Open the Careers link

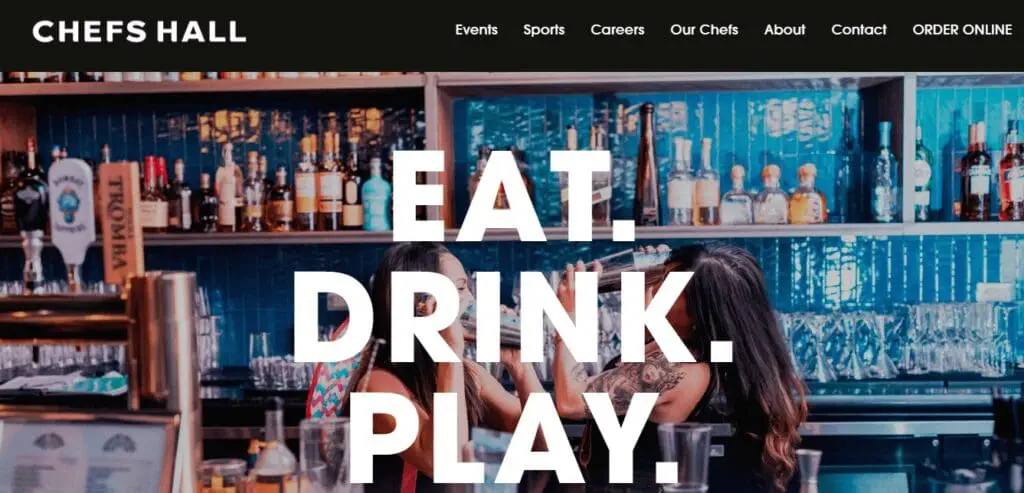coord(617,29)
